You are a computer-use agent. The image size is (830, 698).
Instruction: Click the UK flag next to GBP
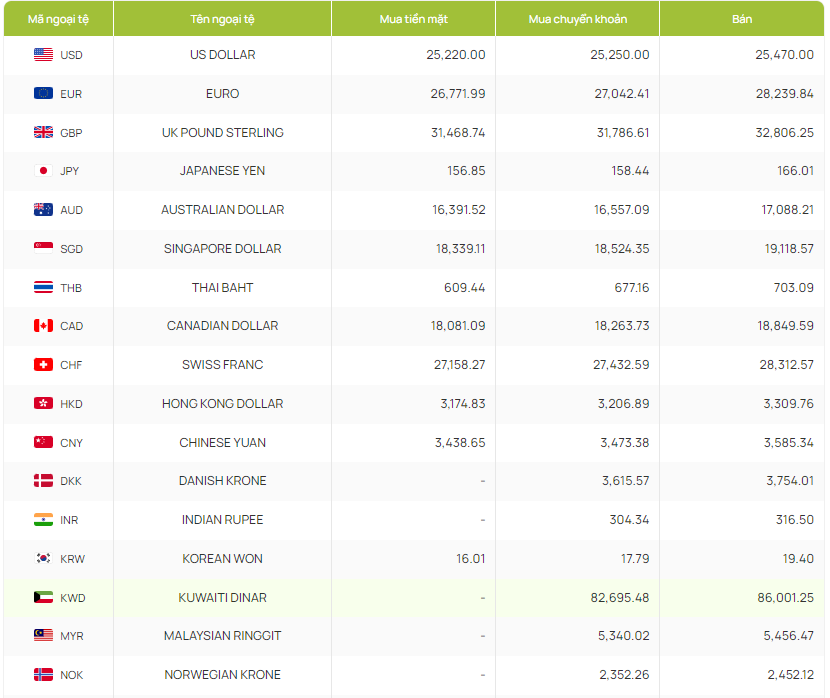[x=43, y=132]
